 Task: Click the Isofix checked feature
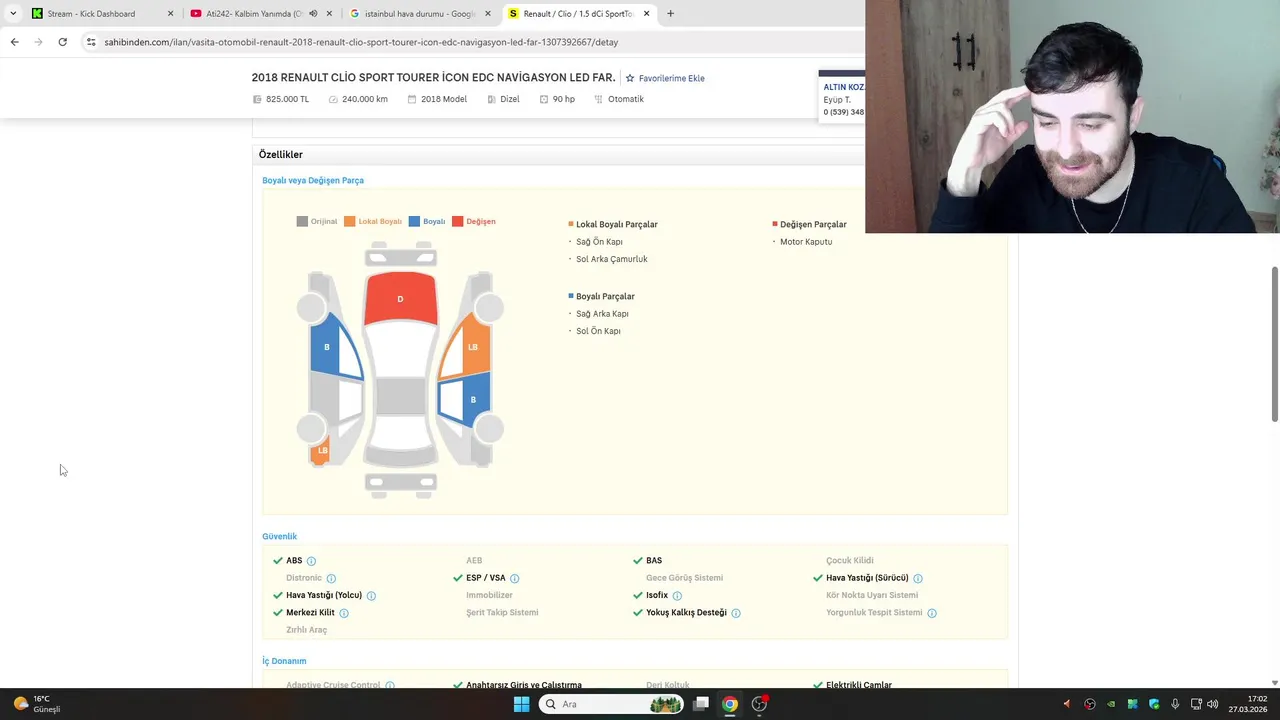click(x=651, y=596)
